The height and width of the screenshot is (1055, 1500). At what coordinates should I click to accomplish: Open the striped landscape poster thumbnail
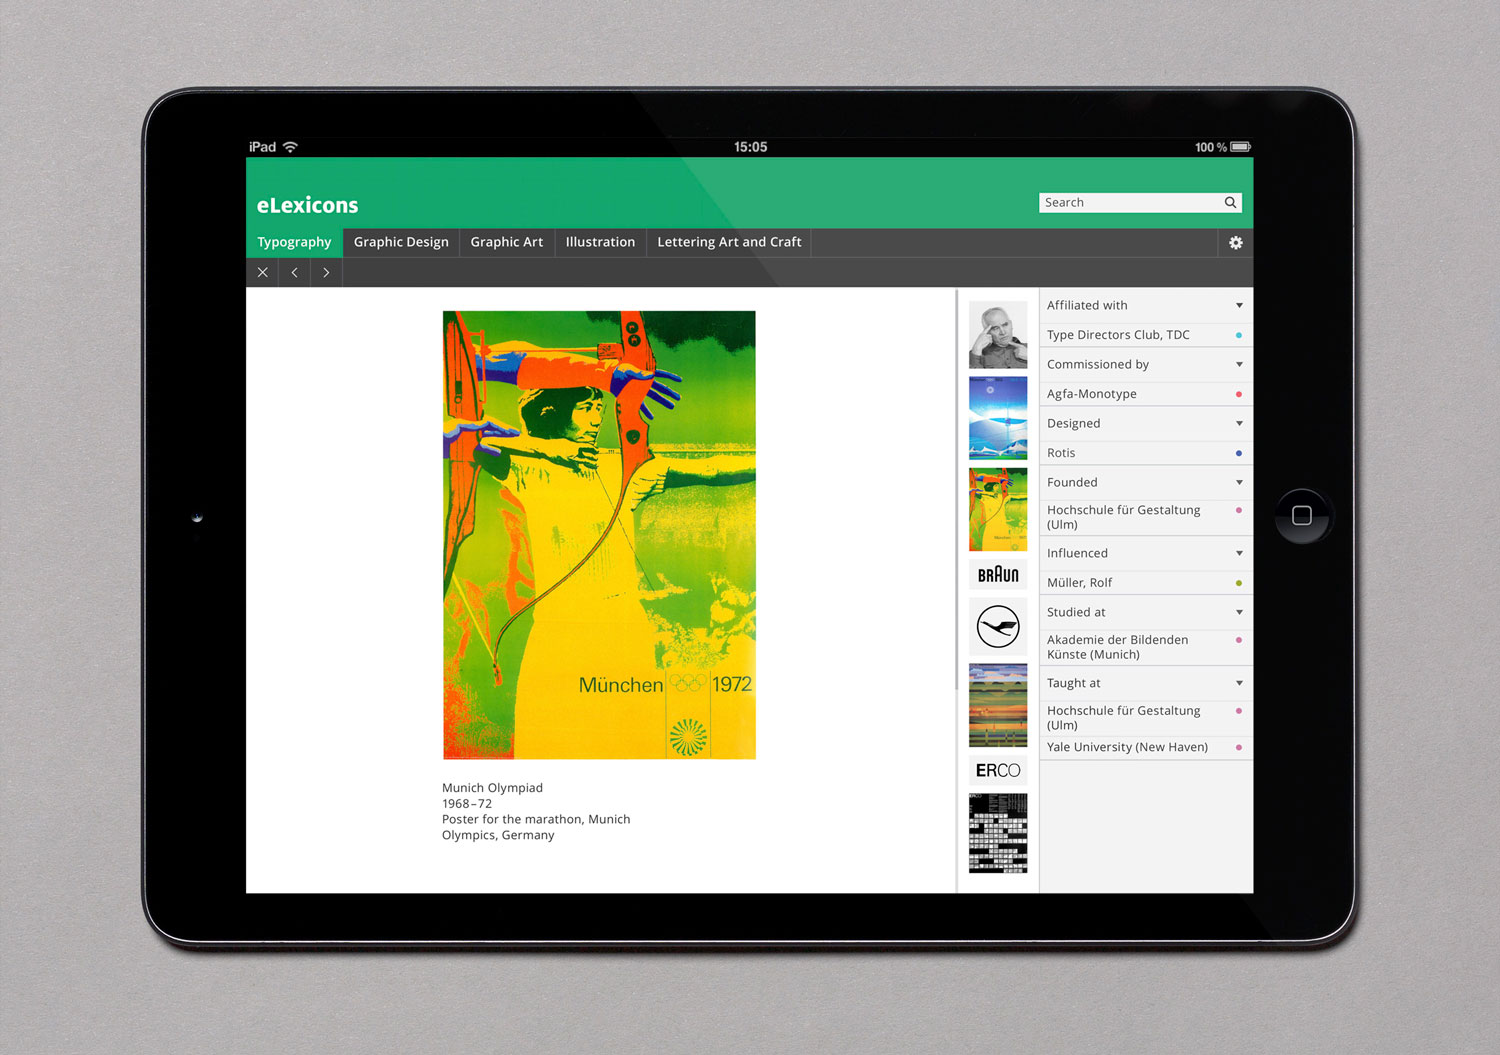[998, 705]
